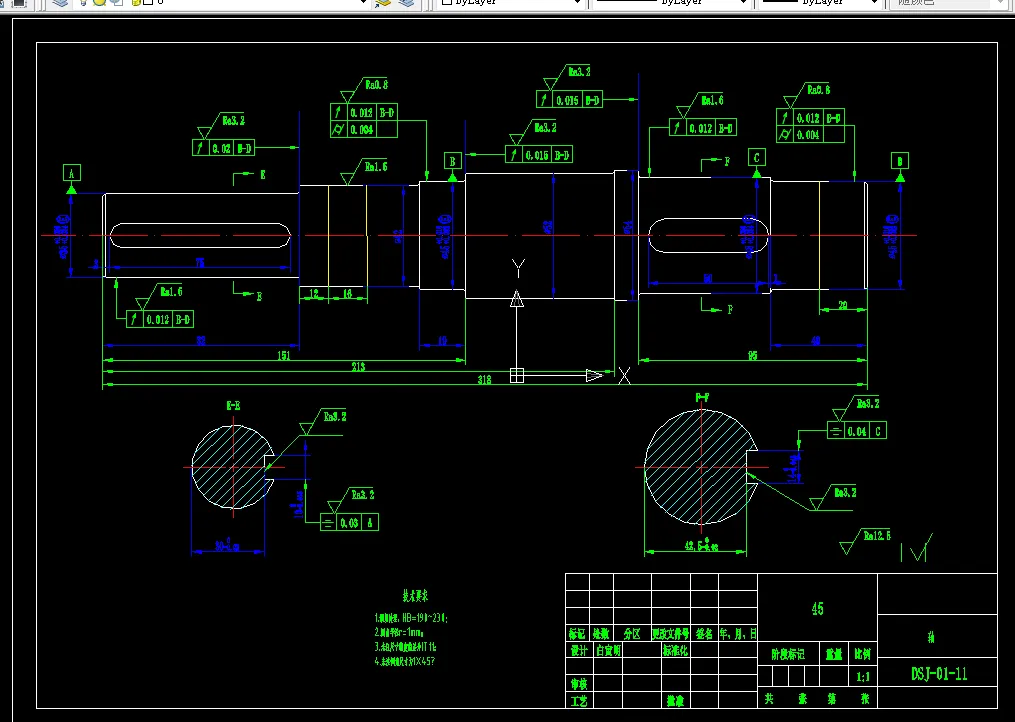The height and width of the screenshot is (722, 1015).
Task: Click the layer stack icon left of the ByLayer color box
Action: pyautogui.click(x=406, y=3)
